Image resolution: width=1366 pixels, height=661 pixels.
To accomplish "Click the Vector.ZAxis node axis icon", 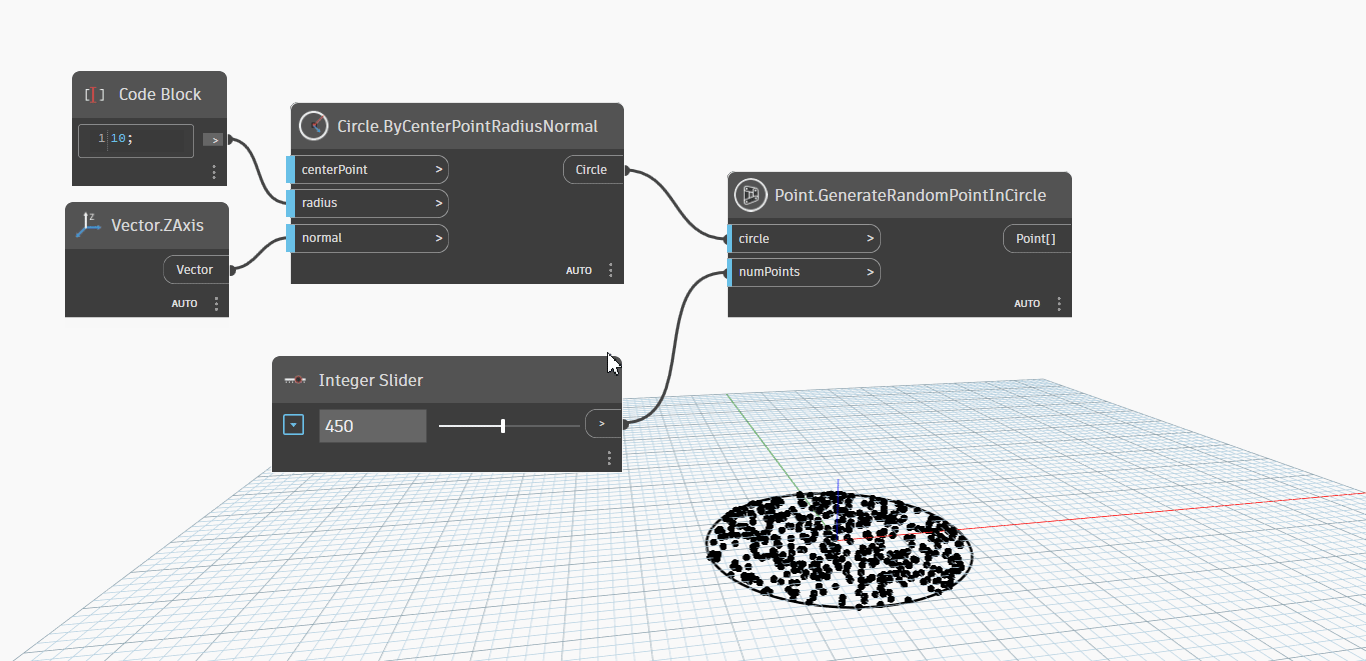I will coord(89,225).
